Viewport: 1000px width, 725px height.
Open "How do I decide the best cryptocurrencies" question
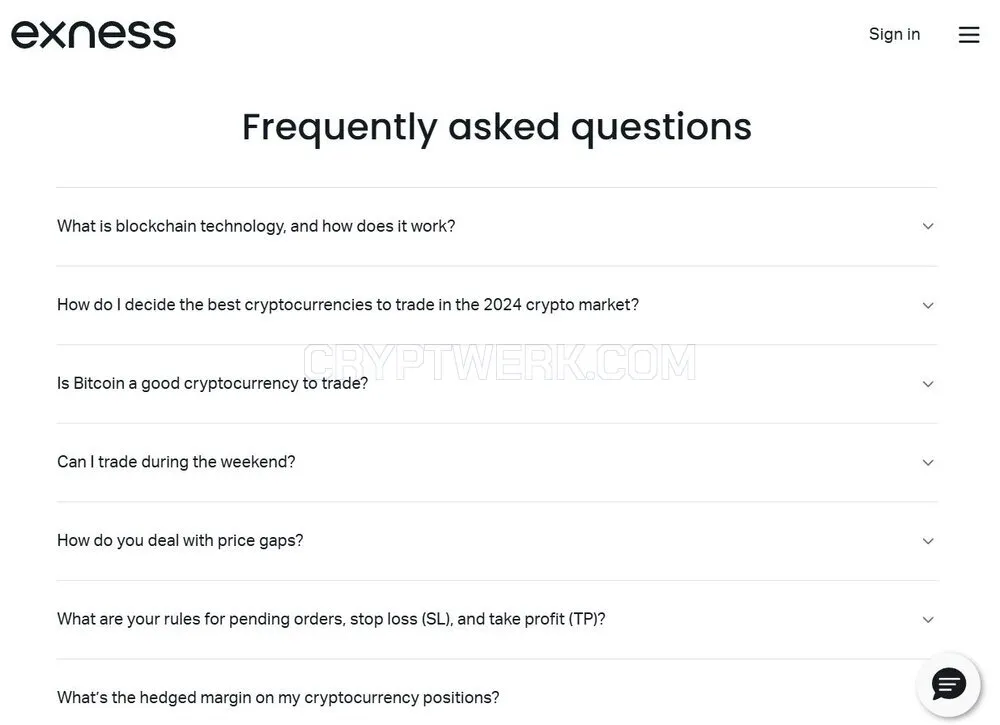pyautogui.click(x=348, y=305)
